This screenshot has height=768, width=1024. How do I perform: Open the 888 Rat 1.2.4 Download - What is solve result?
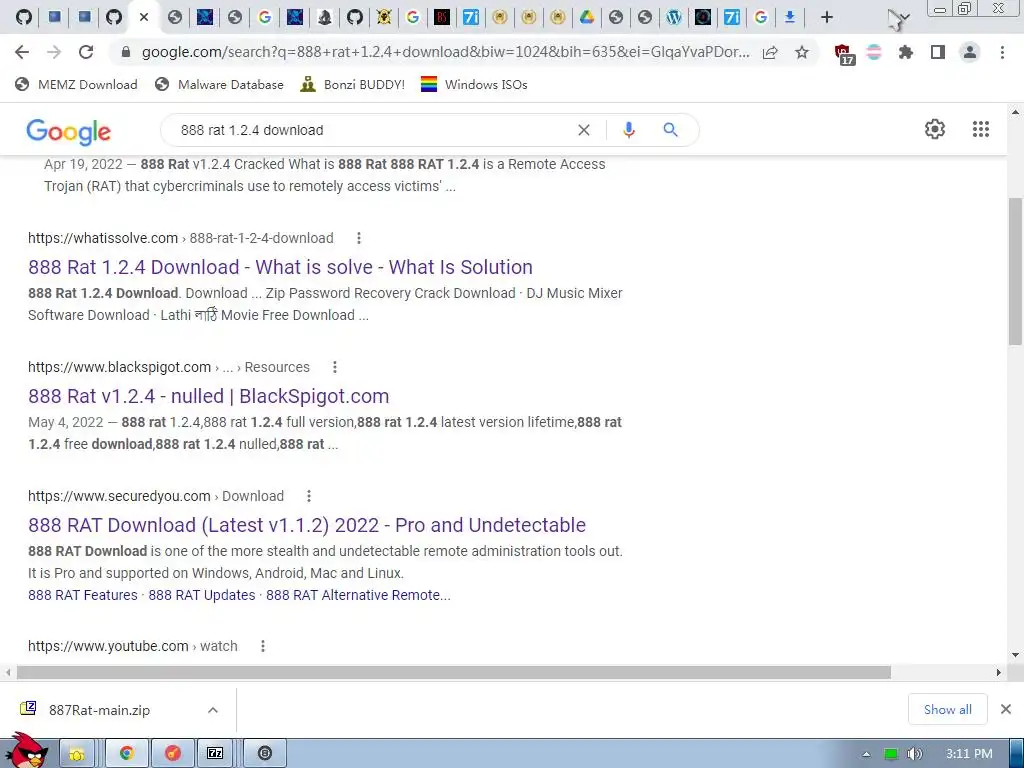[280, 267]
